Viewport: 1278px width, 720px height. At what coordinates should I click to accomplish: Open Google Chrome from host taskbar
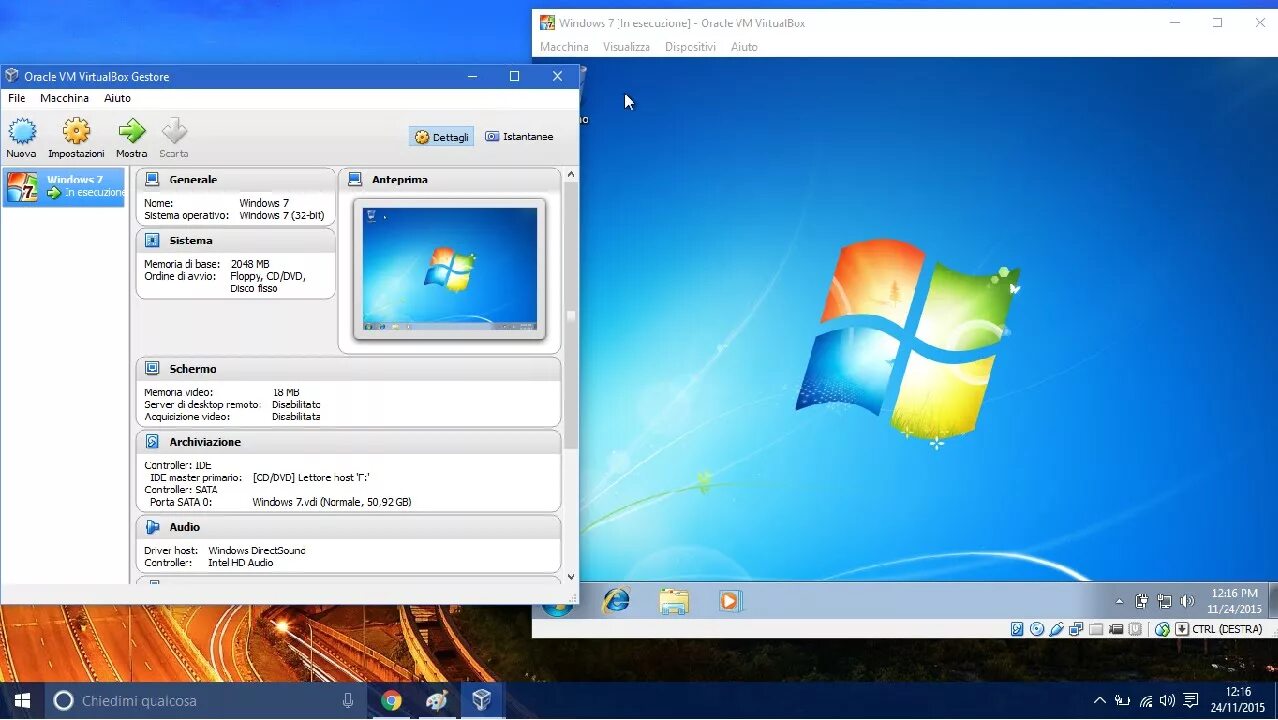391,701
